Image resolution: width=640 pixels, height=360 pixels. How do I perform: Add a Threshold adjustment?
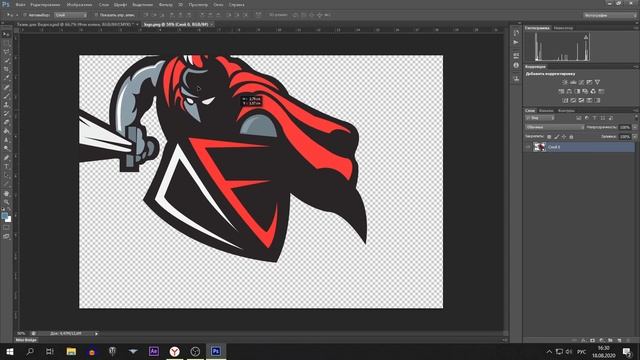click(x=581, y=100)
